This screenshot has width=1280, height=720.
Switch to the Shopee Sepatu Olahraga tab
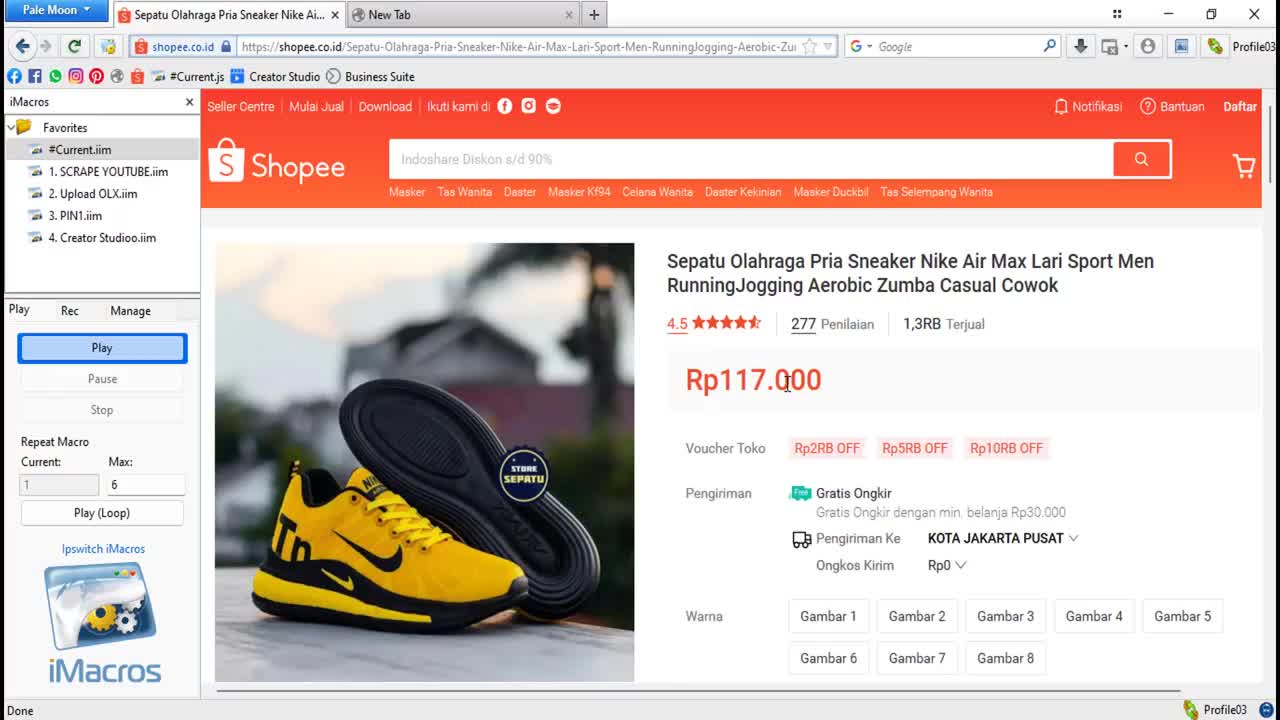229,15
